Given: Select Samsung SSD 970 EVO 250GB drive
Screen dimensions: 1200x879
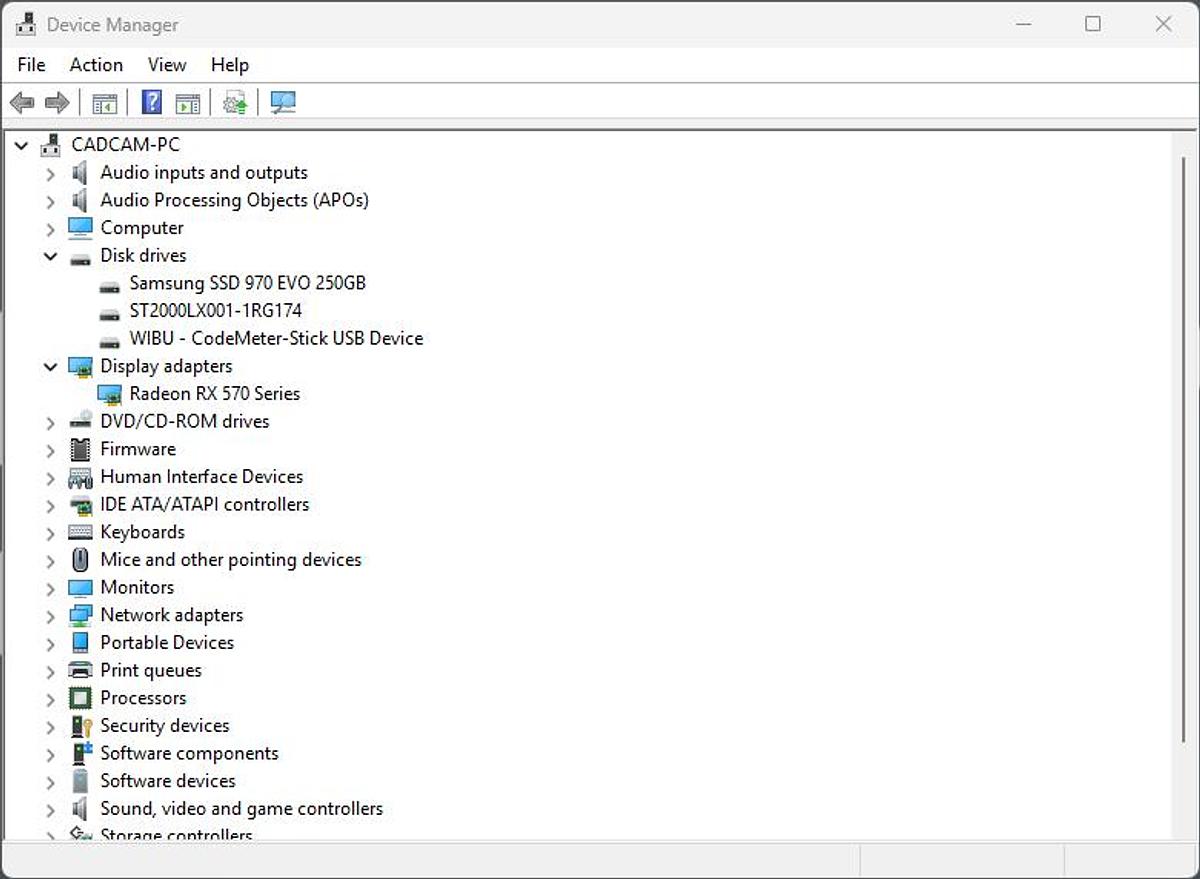Looking at the screenshot, I should pos(247,283).
